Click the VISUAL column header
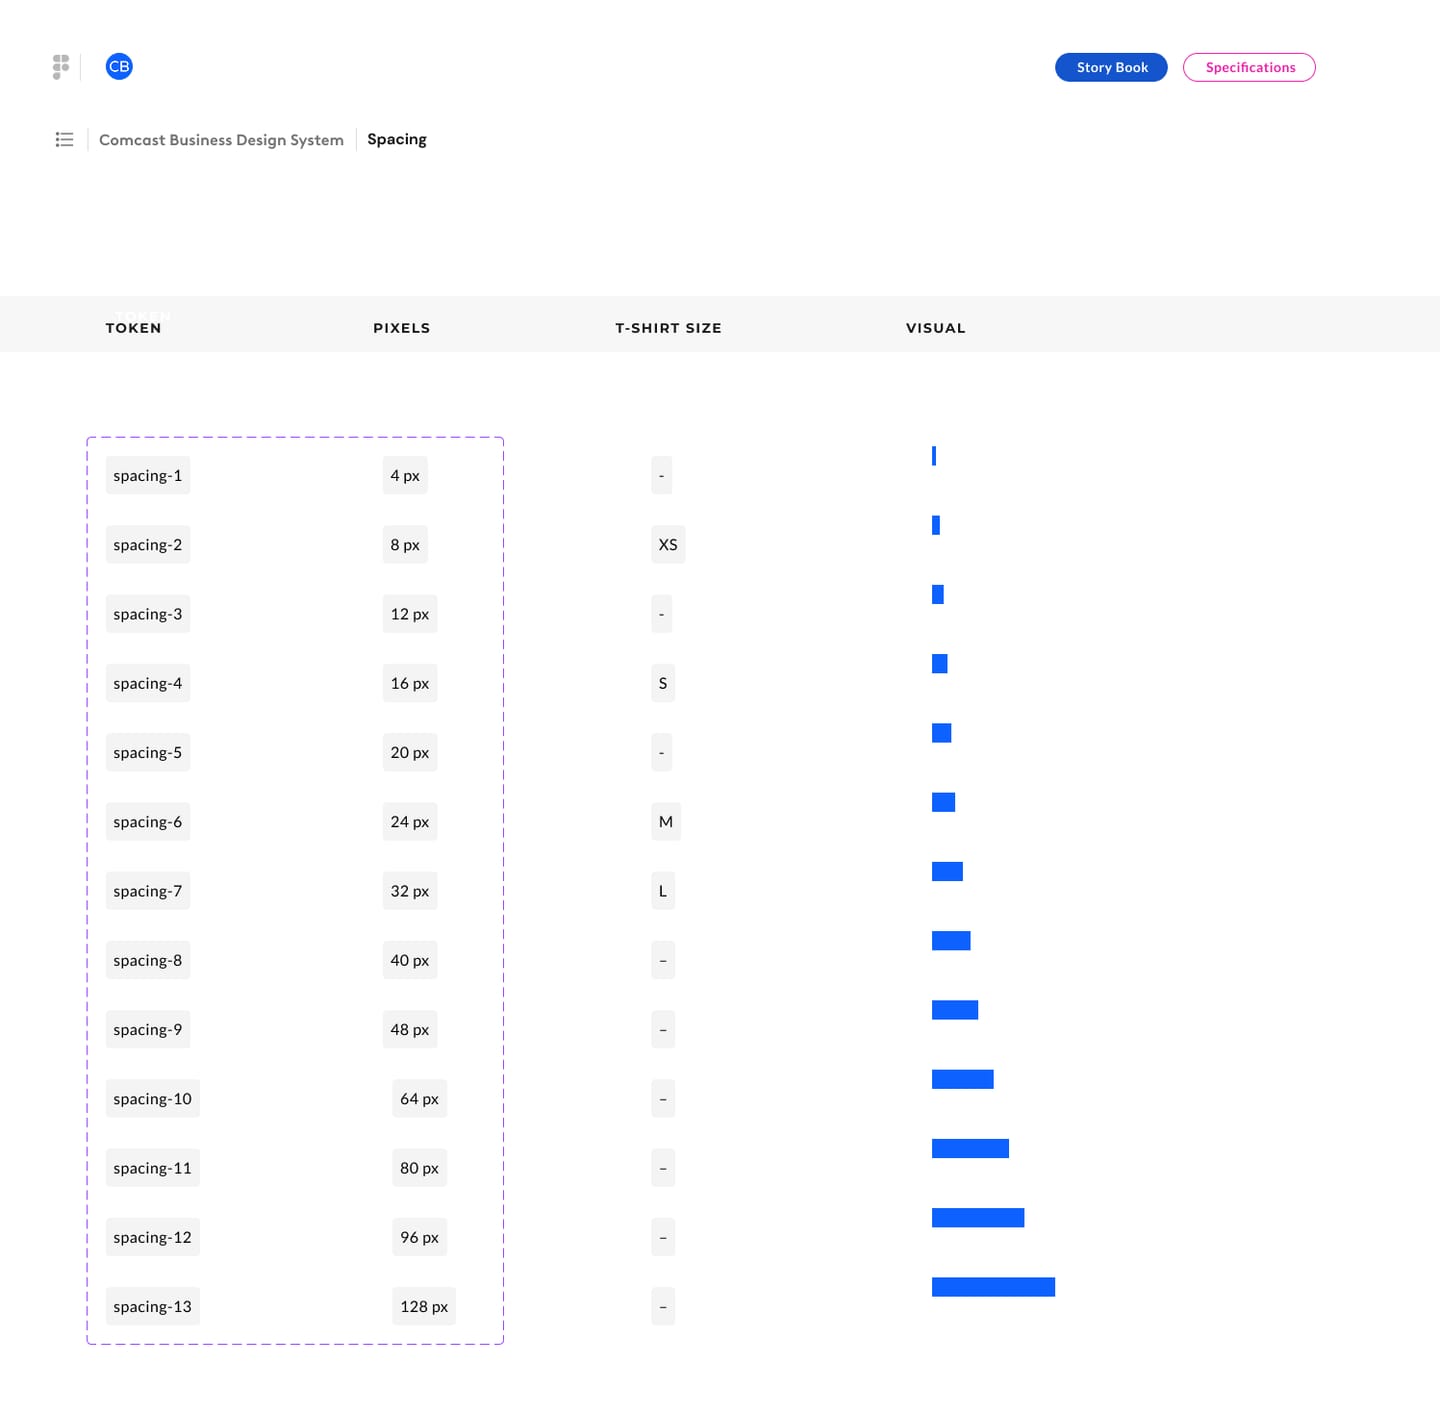 [936, 328]
